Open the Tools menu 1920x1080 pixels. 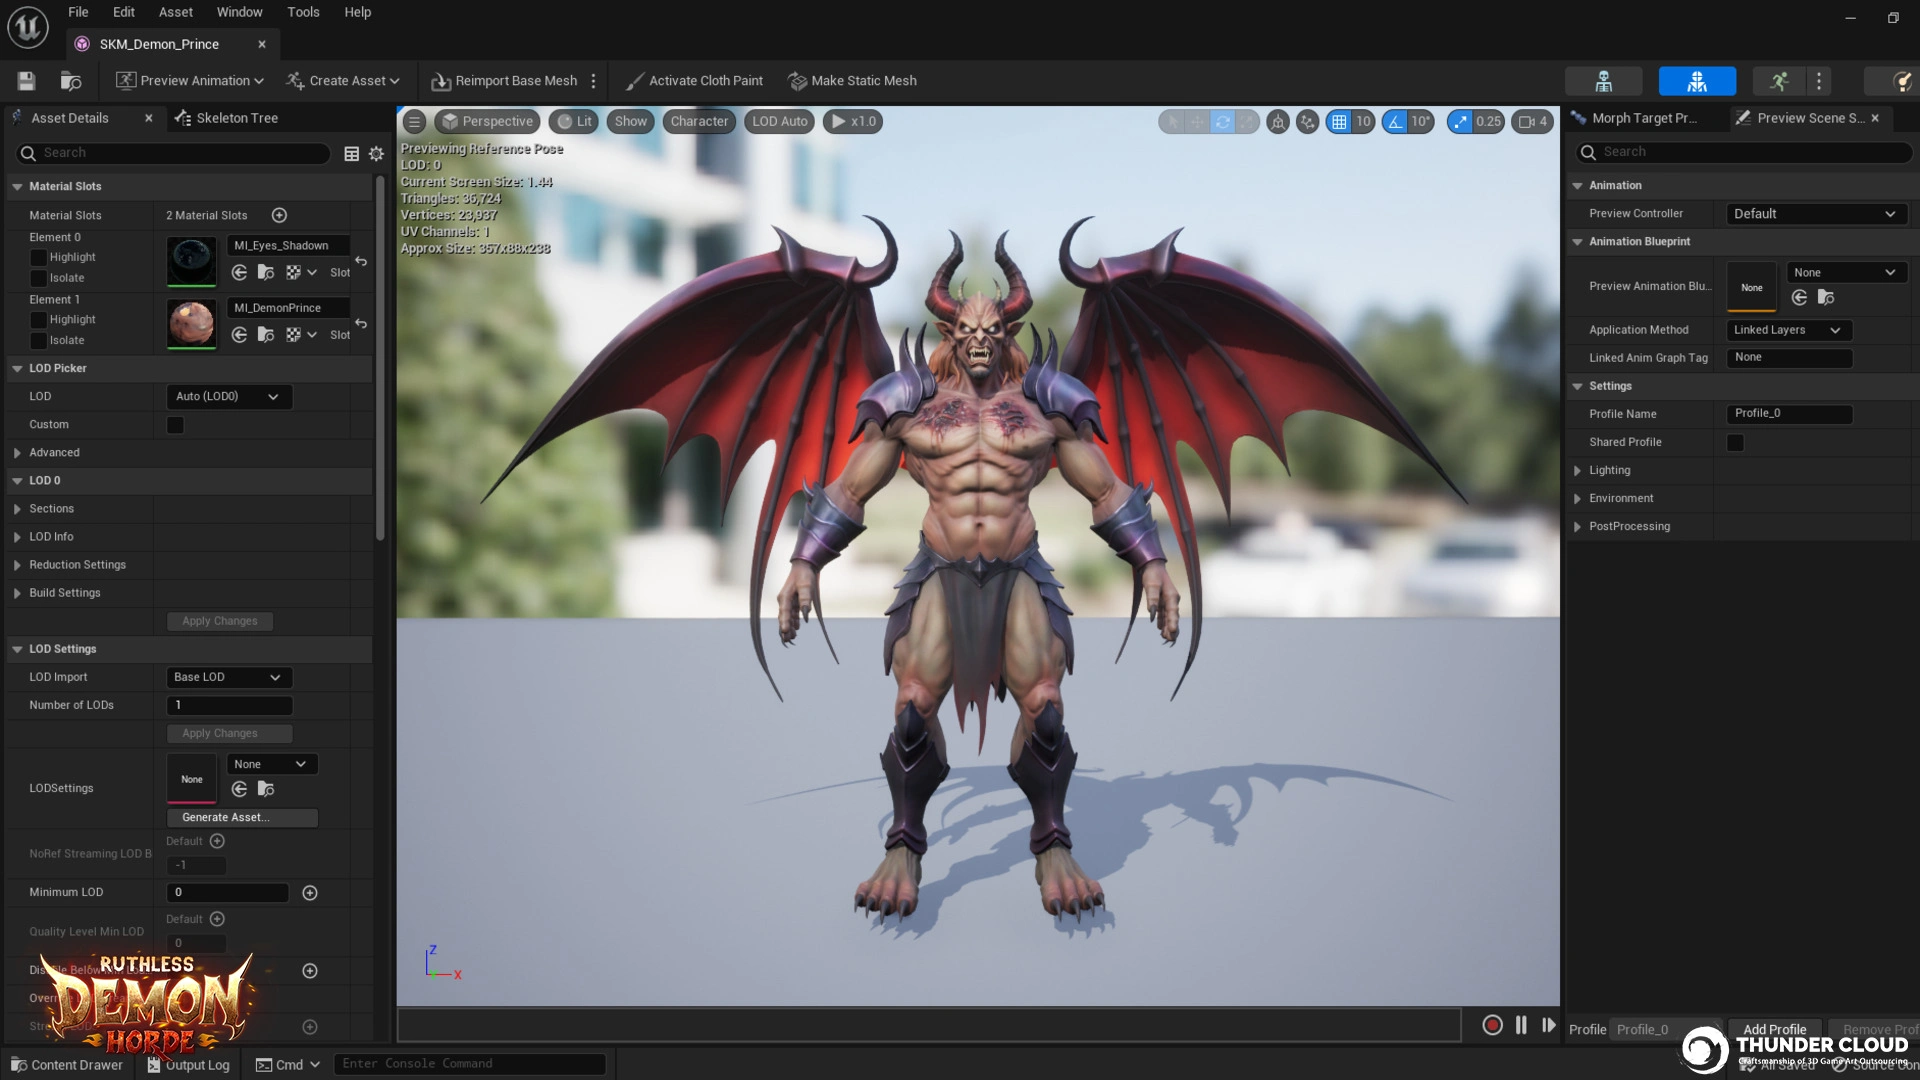(x=303, y=12)
